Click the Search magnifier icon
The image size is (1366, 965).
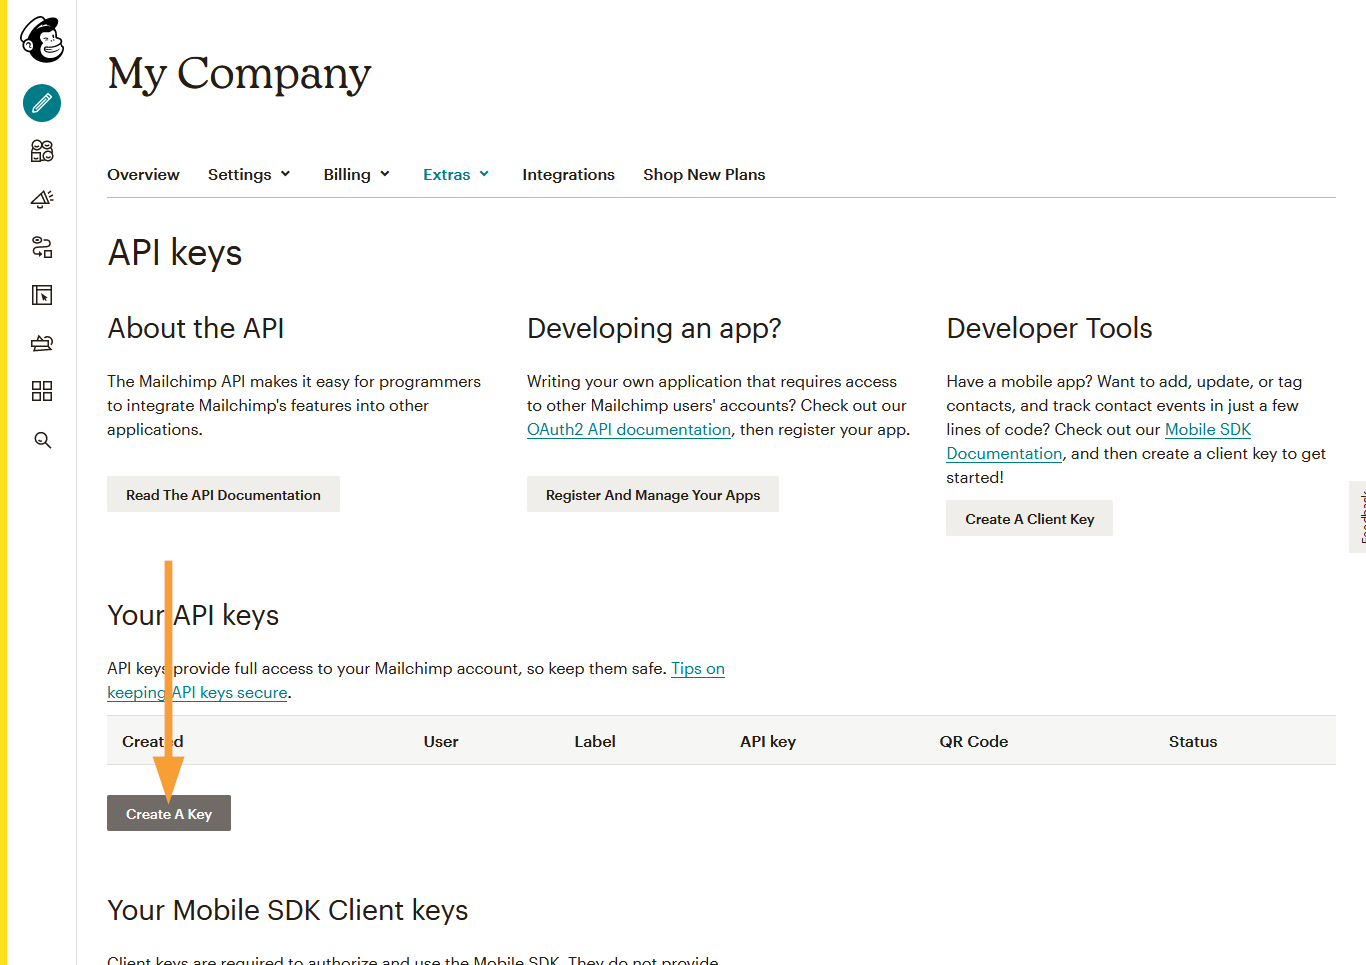point(42,440)
